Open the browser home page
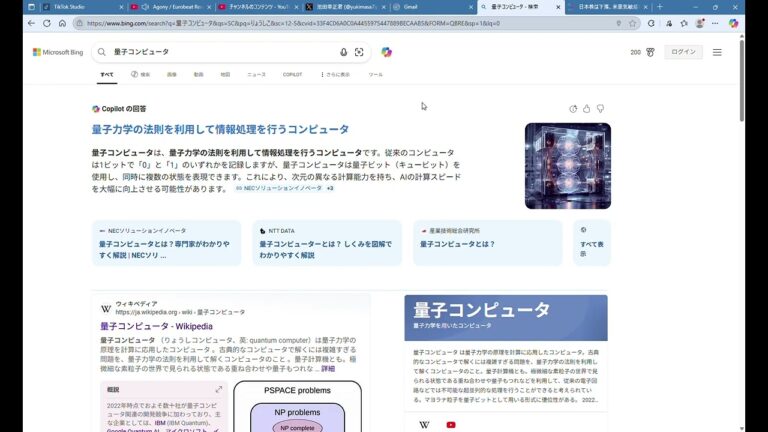768x432 pixels. (62, 23)
